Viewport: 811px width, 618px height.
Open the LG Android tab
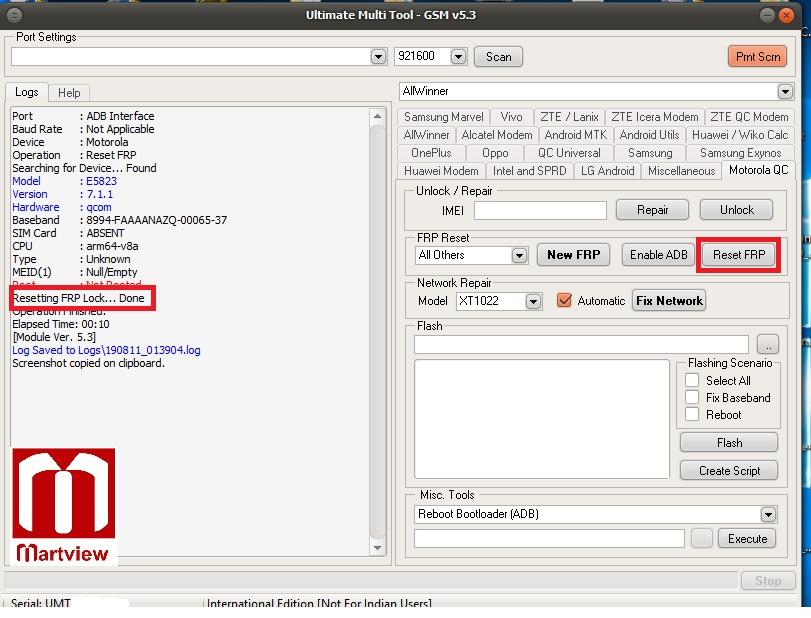coord(607,171)
